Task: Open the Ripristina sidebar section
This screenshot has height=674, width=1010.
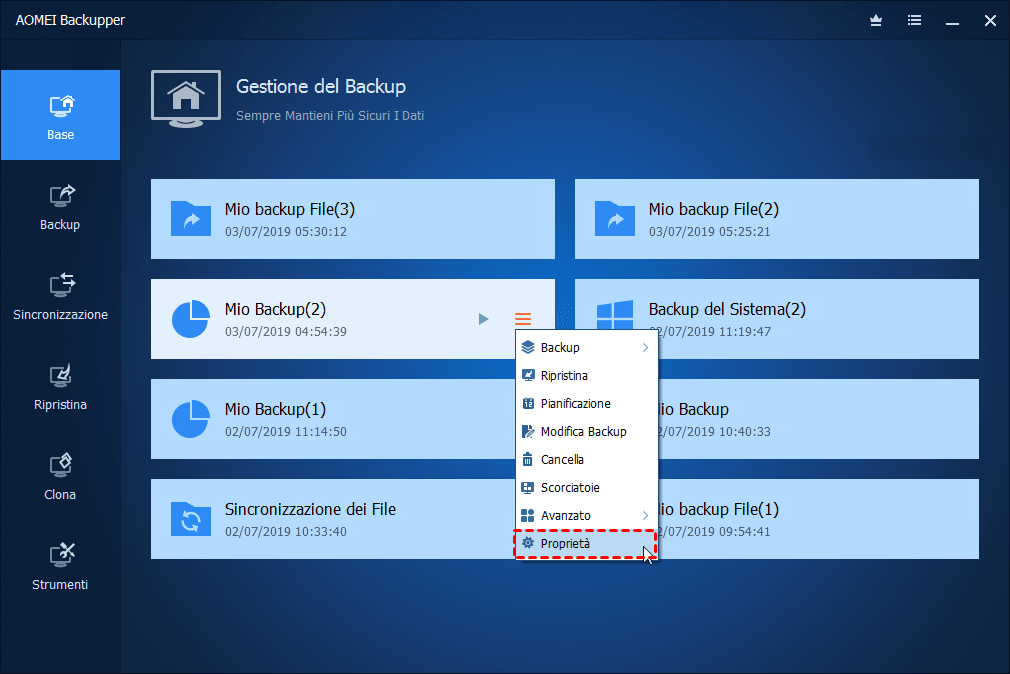Action: pyautogui.click(x=60, y=387)
